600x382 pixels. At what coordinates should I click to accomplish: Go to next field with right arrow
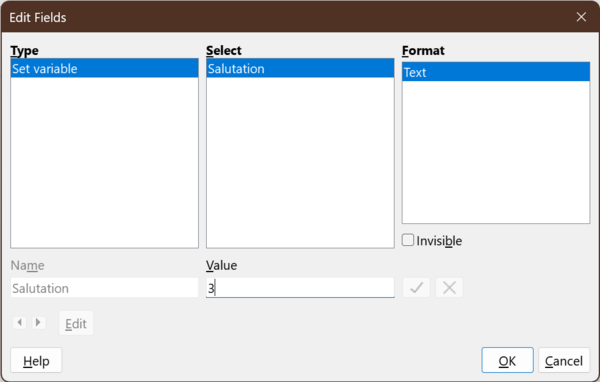pyautogui.click(x=38, y=322)
